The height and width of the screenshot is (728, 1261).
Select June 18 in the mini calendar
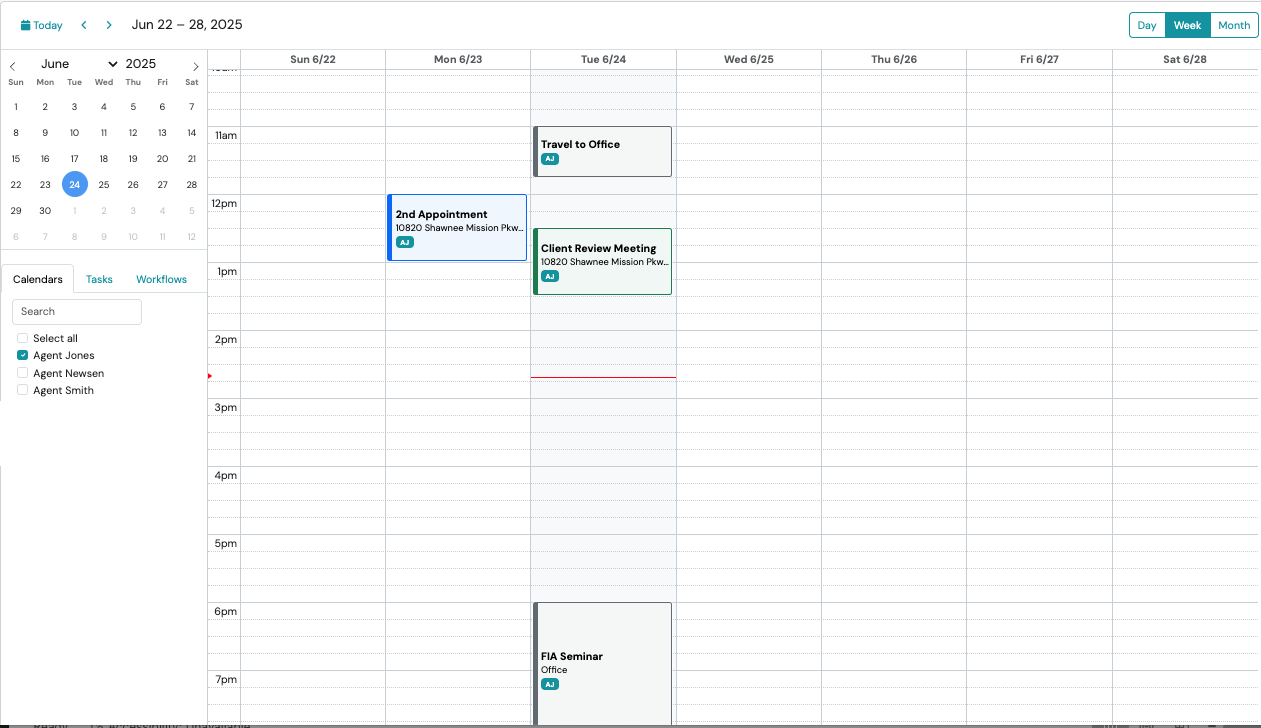click(103, 158)
